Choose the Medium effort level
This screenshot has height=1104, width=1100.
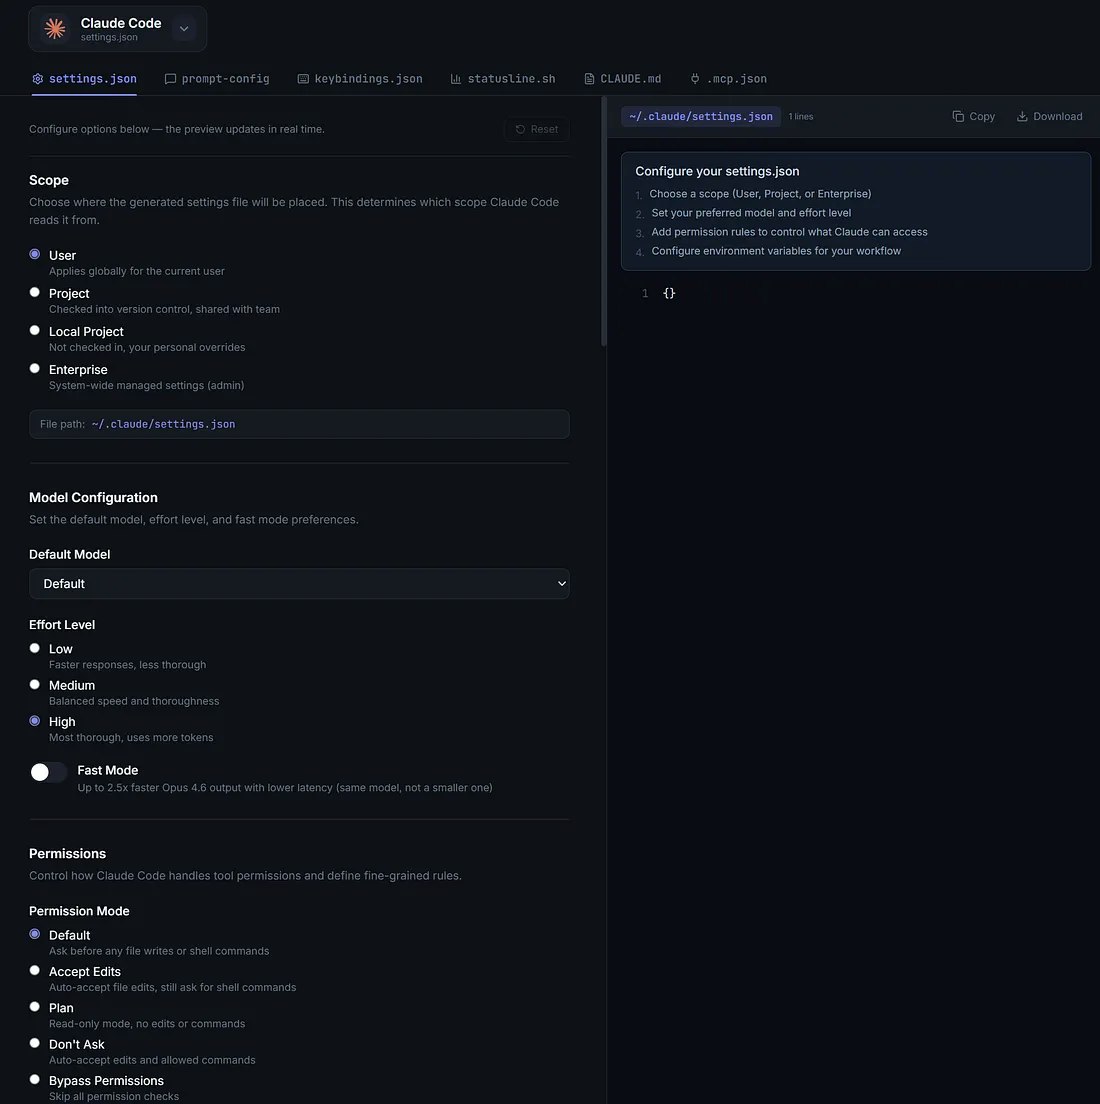[x=34, y=684]
